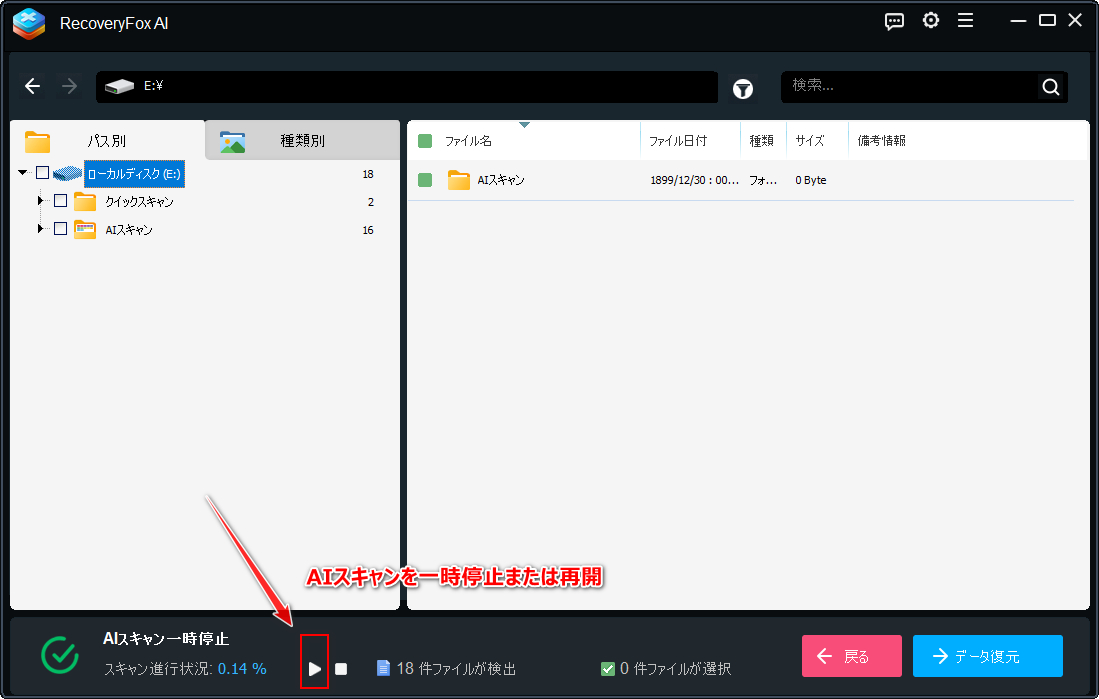Click the count 16 beside AIスキャン
The image size is (1099, 699).
tap(368, 230)
